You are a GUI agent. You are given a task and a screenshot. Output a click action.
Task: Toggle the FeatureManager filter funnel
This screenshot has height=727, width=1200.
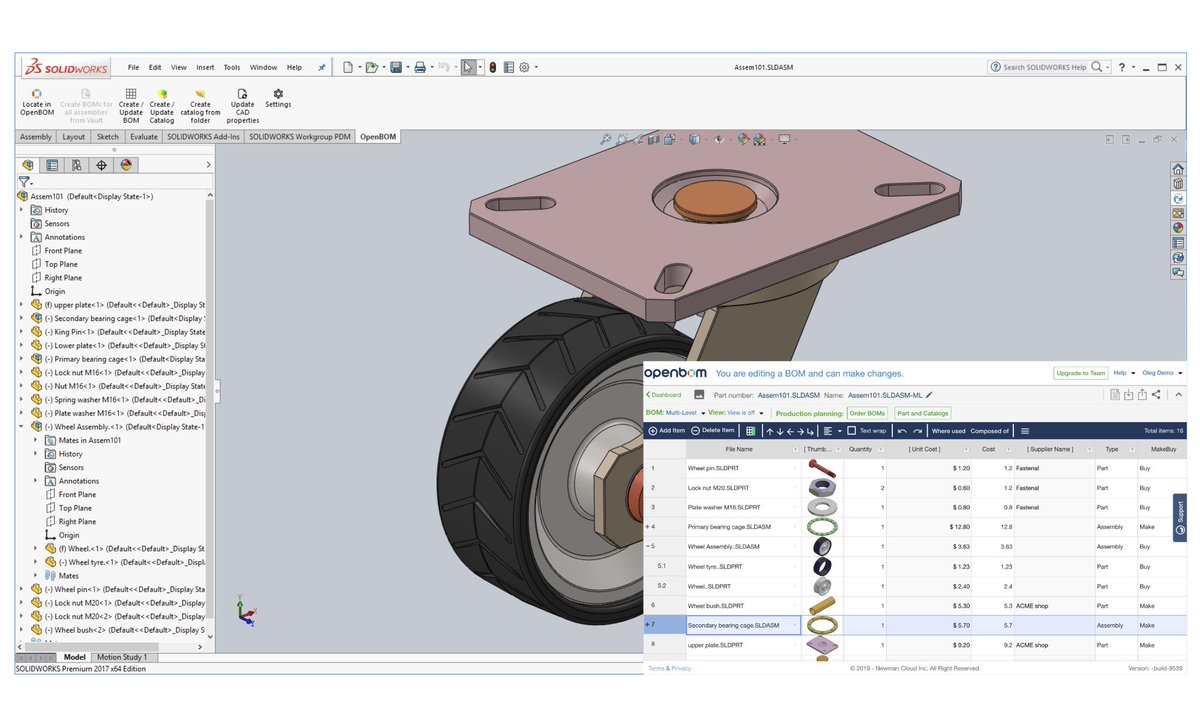pos(23,182)
